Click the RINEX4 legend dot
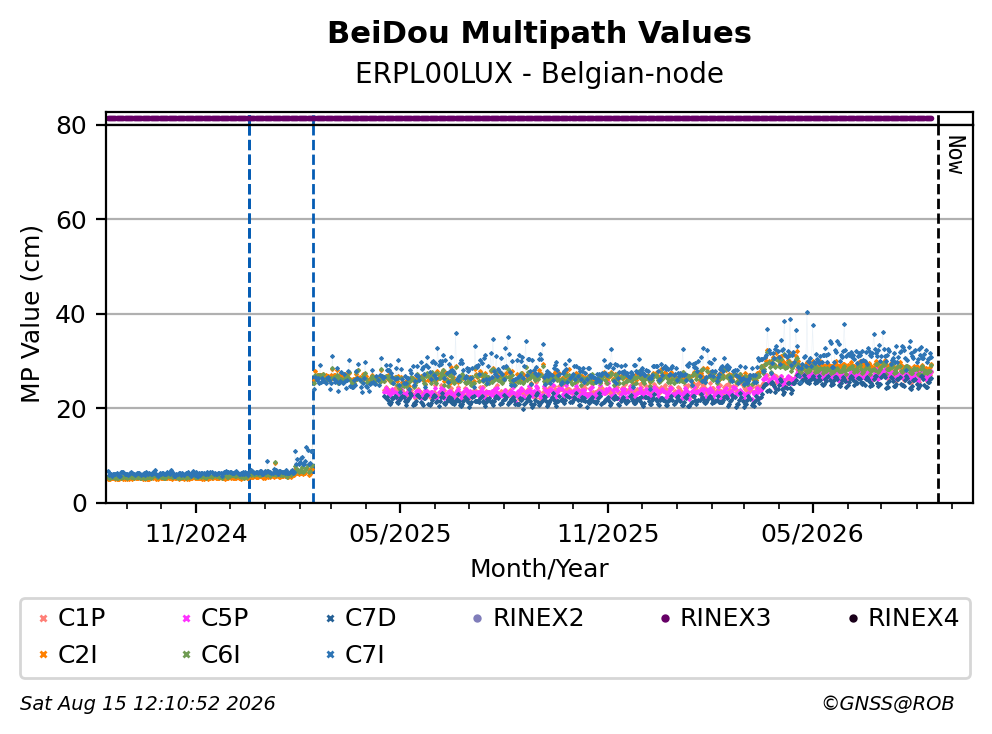The height and width of the screenshot is (734, 992). coord(853,618)
